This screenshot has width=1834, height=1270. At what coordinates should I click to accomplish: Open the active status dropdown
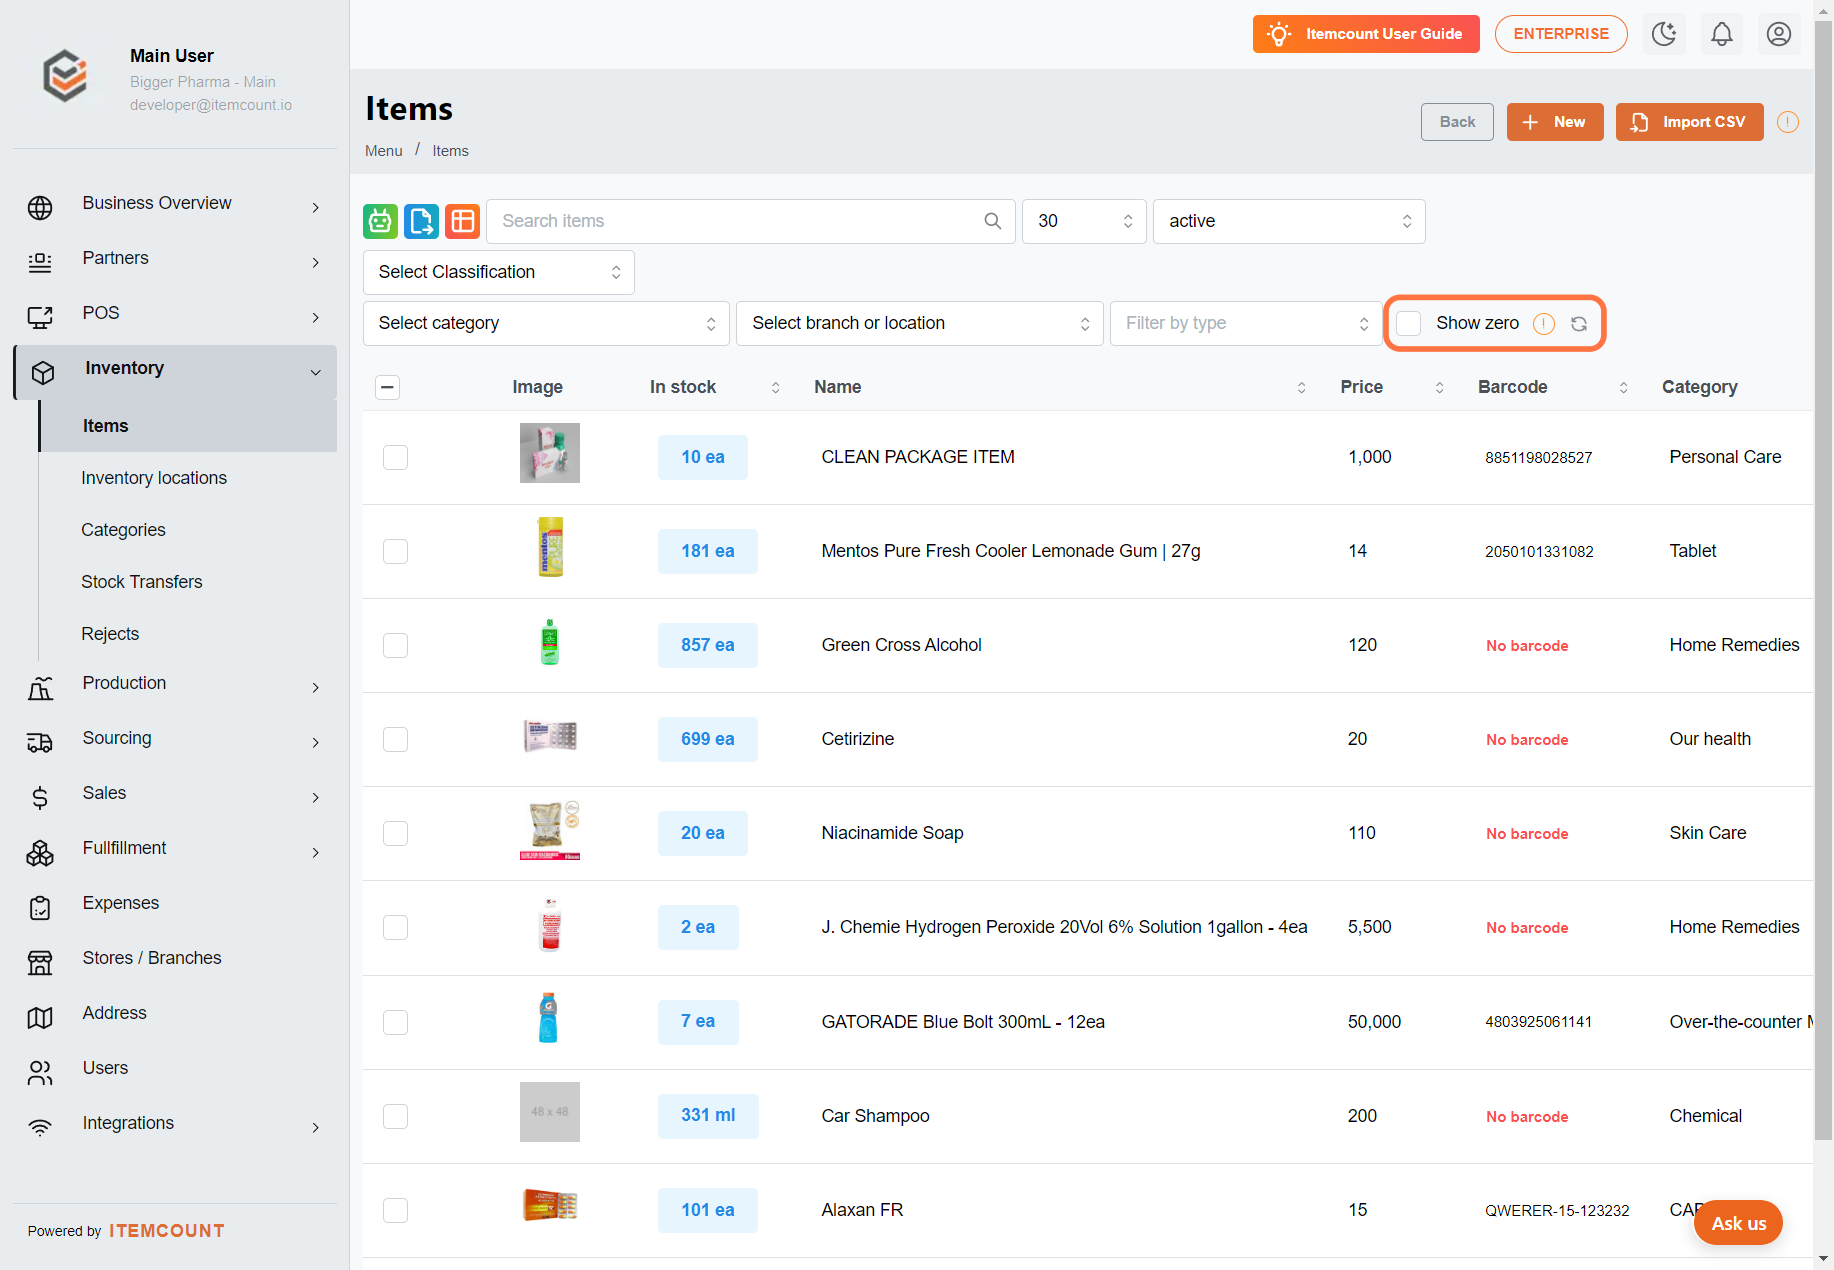[x=1289, y=221]
